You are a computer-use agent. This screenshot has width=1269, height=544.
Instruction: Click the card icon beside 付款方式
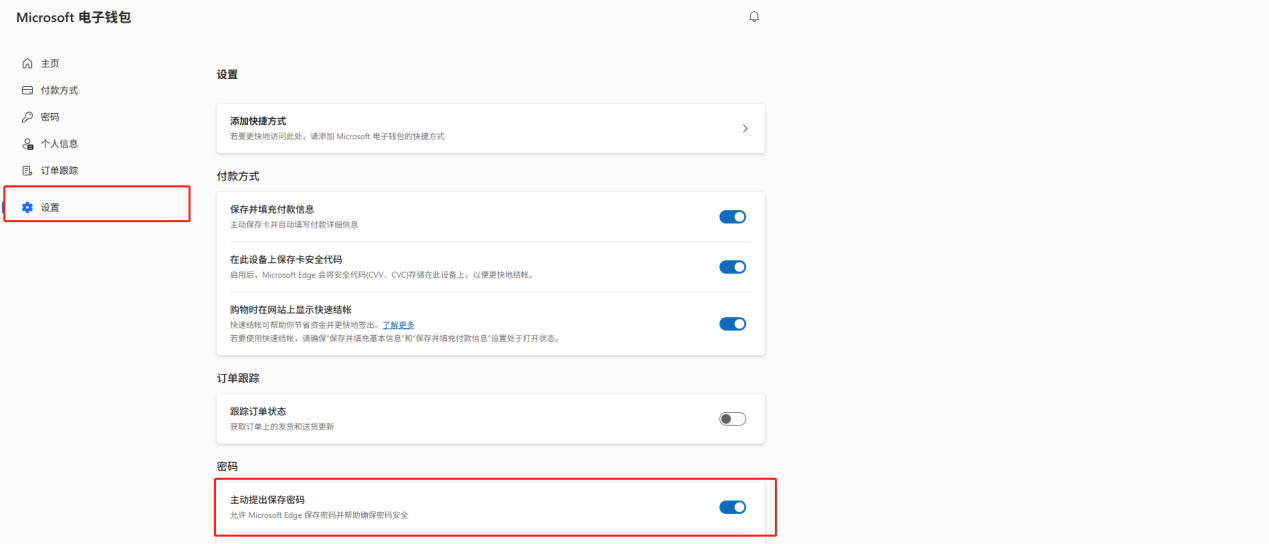pos(28,90)
